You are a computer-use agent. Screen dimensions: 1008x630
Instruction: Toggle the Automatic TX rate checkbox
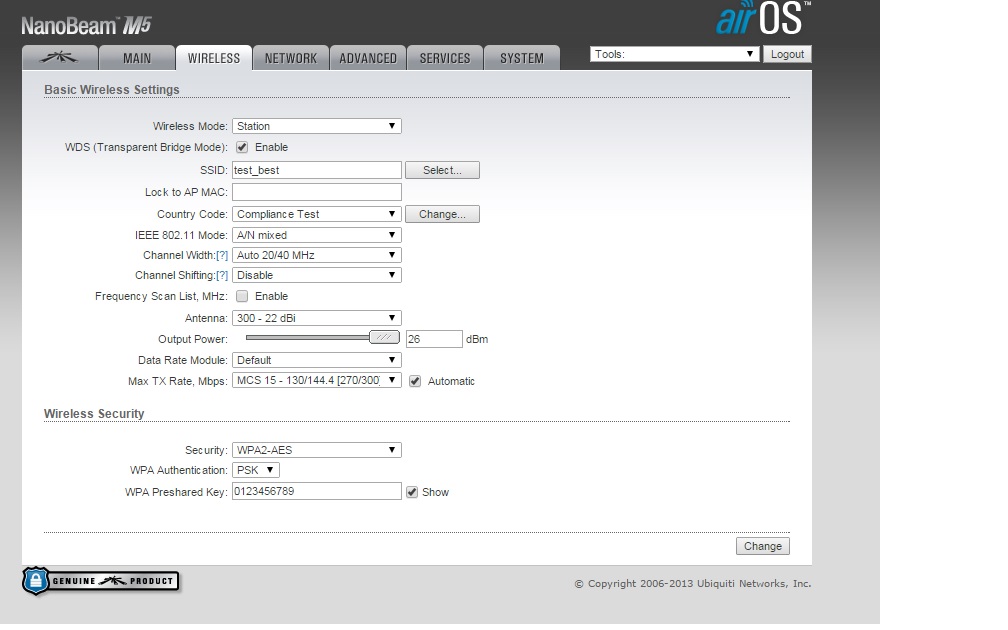[415, 381]
